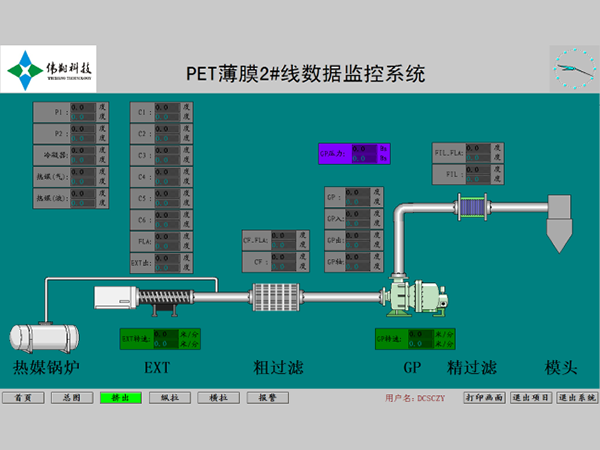Select the green GP pump icon
Screen dimensions: 600x450
coord(414,297)
